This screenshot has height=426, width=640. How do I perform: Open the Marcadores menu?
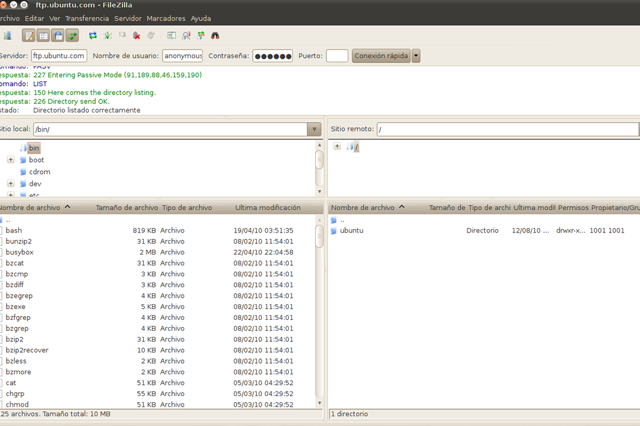click(165, 18)
